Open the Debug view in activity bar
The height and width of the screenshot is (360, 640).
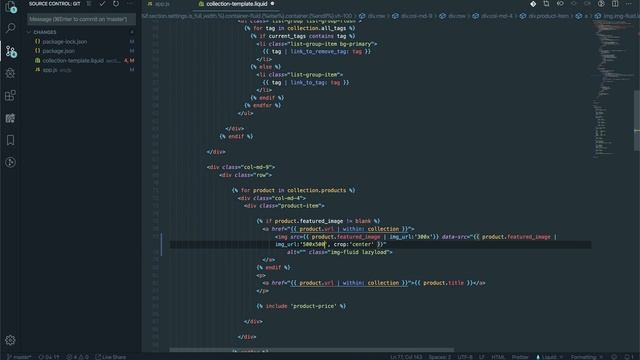(x=10, y=73)
